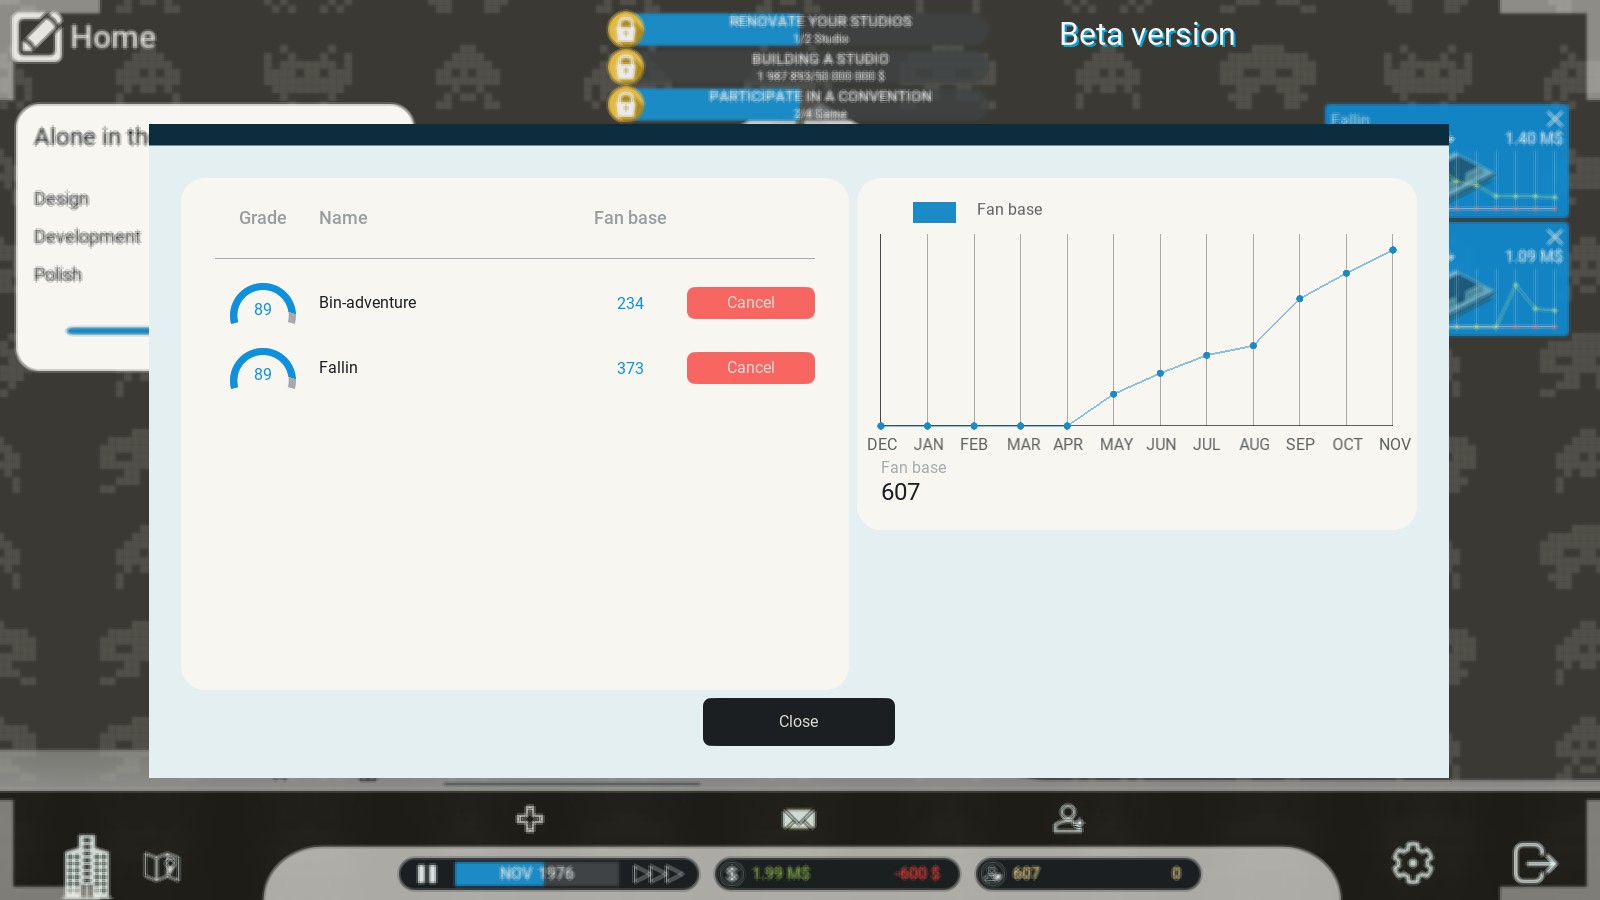Open the settings gear icon
1600x900 pixels.
pyautogui.click(x=1412, y=862)
